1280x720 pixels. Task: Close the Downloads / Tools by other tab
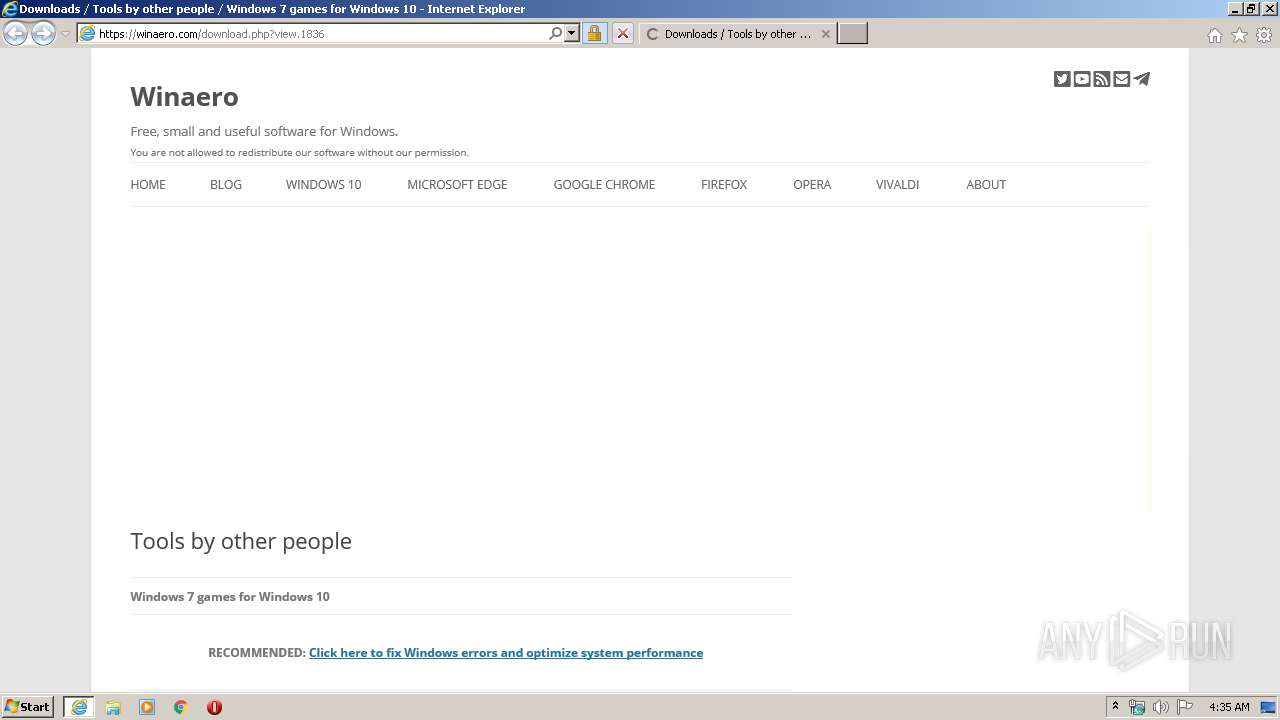point(825,33)
